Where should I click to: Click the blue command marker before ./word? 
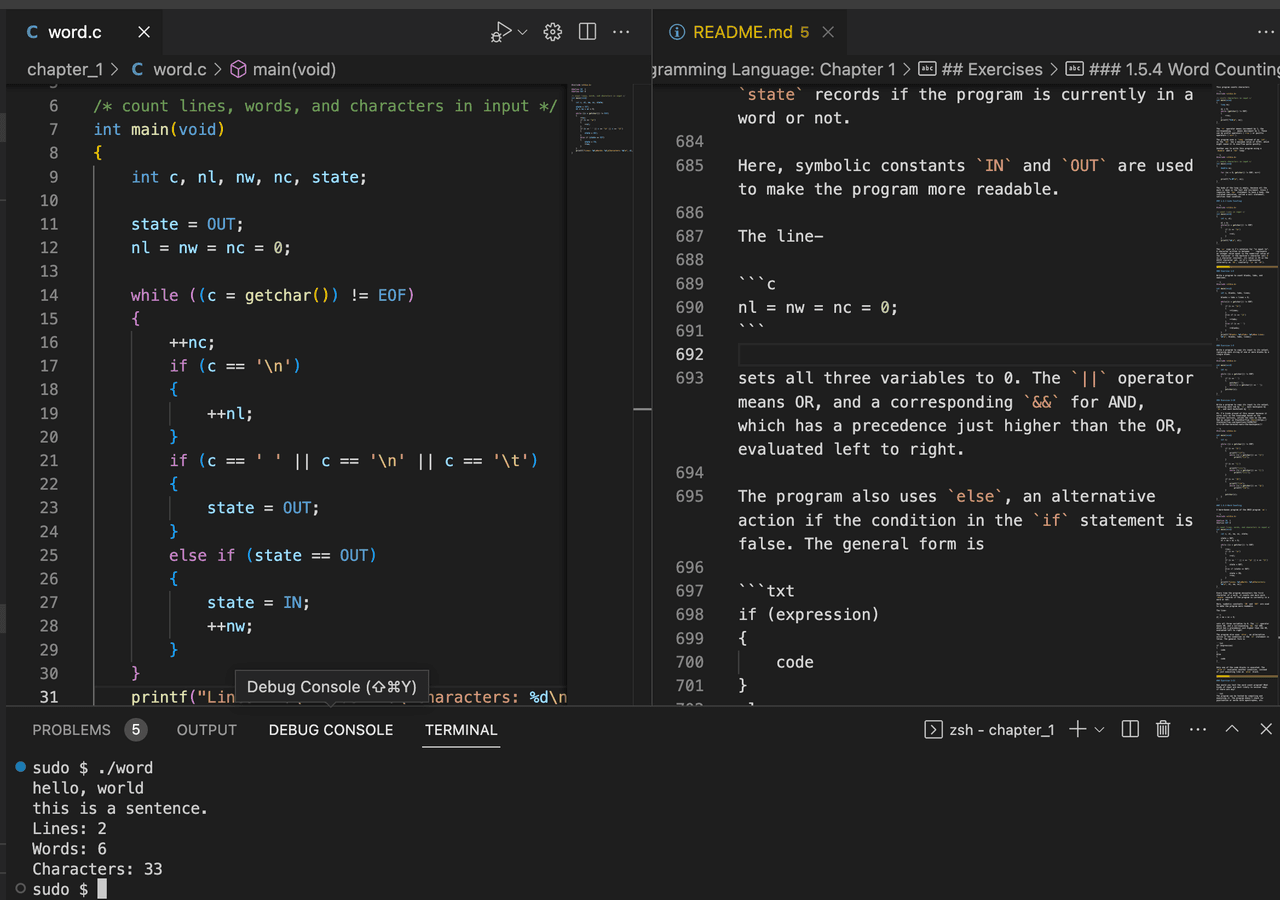pyautogui.click(x=21, y=767)
